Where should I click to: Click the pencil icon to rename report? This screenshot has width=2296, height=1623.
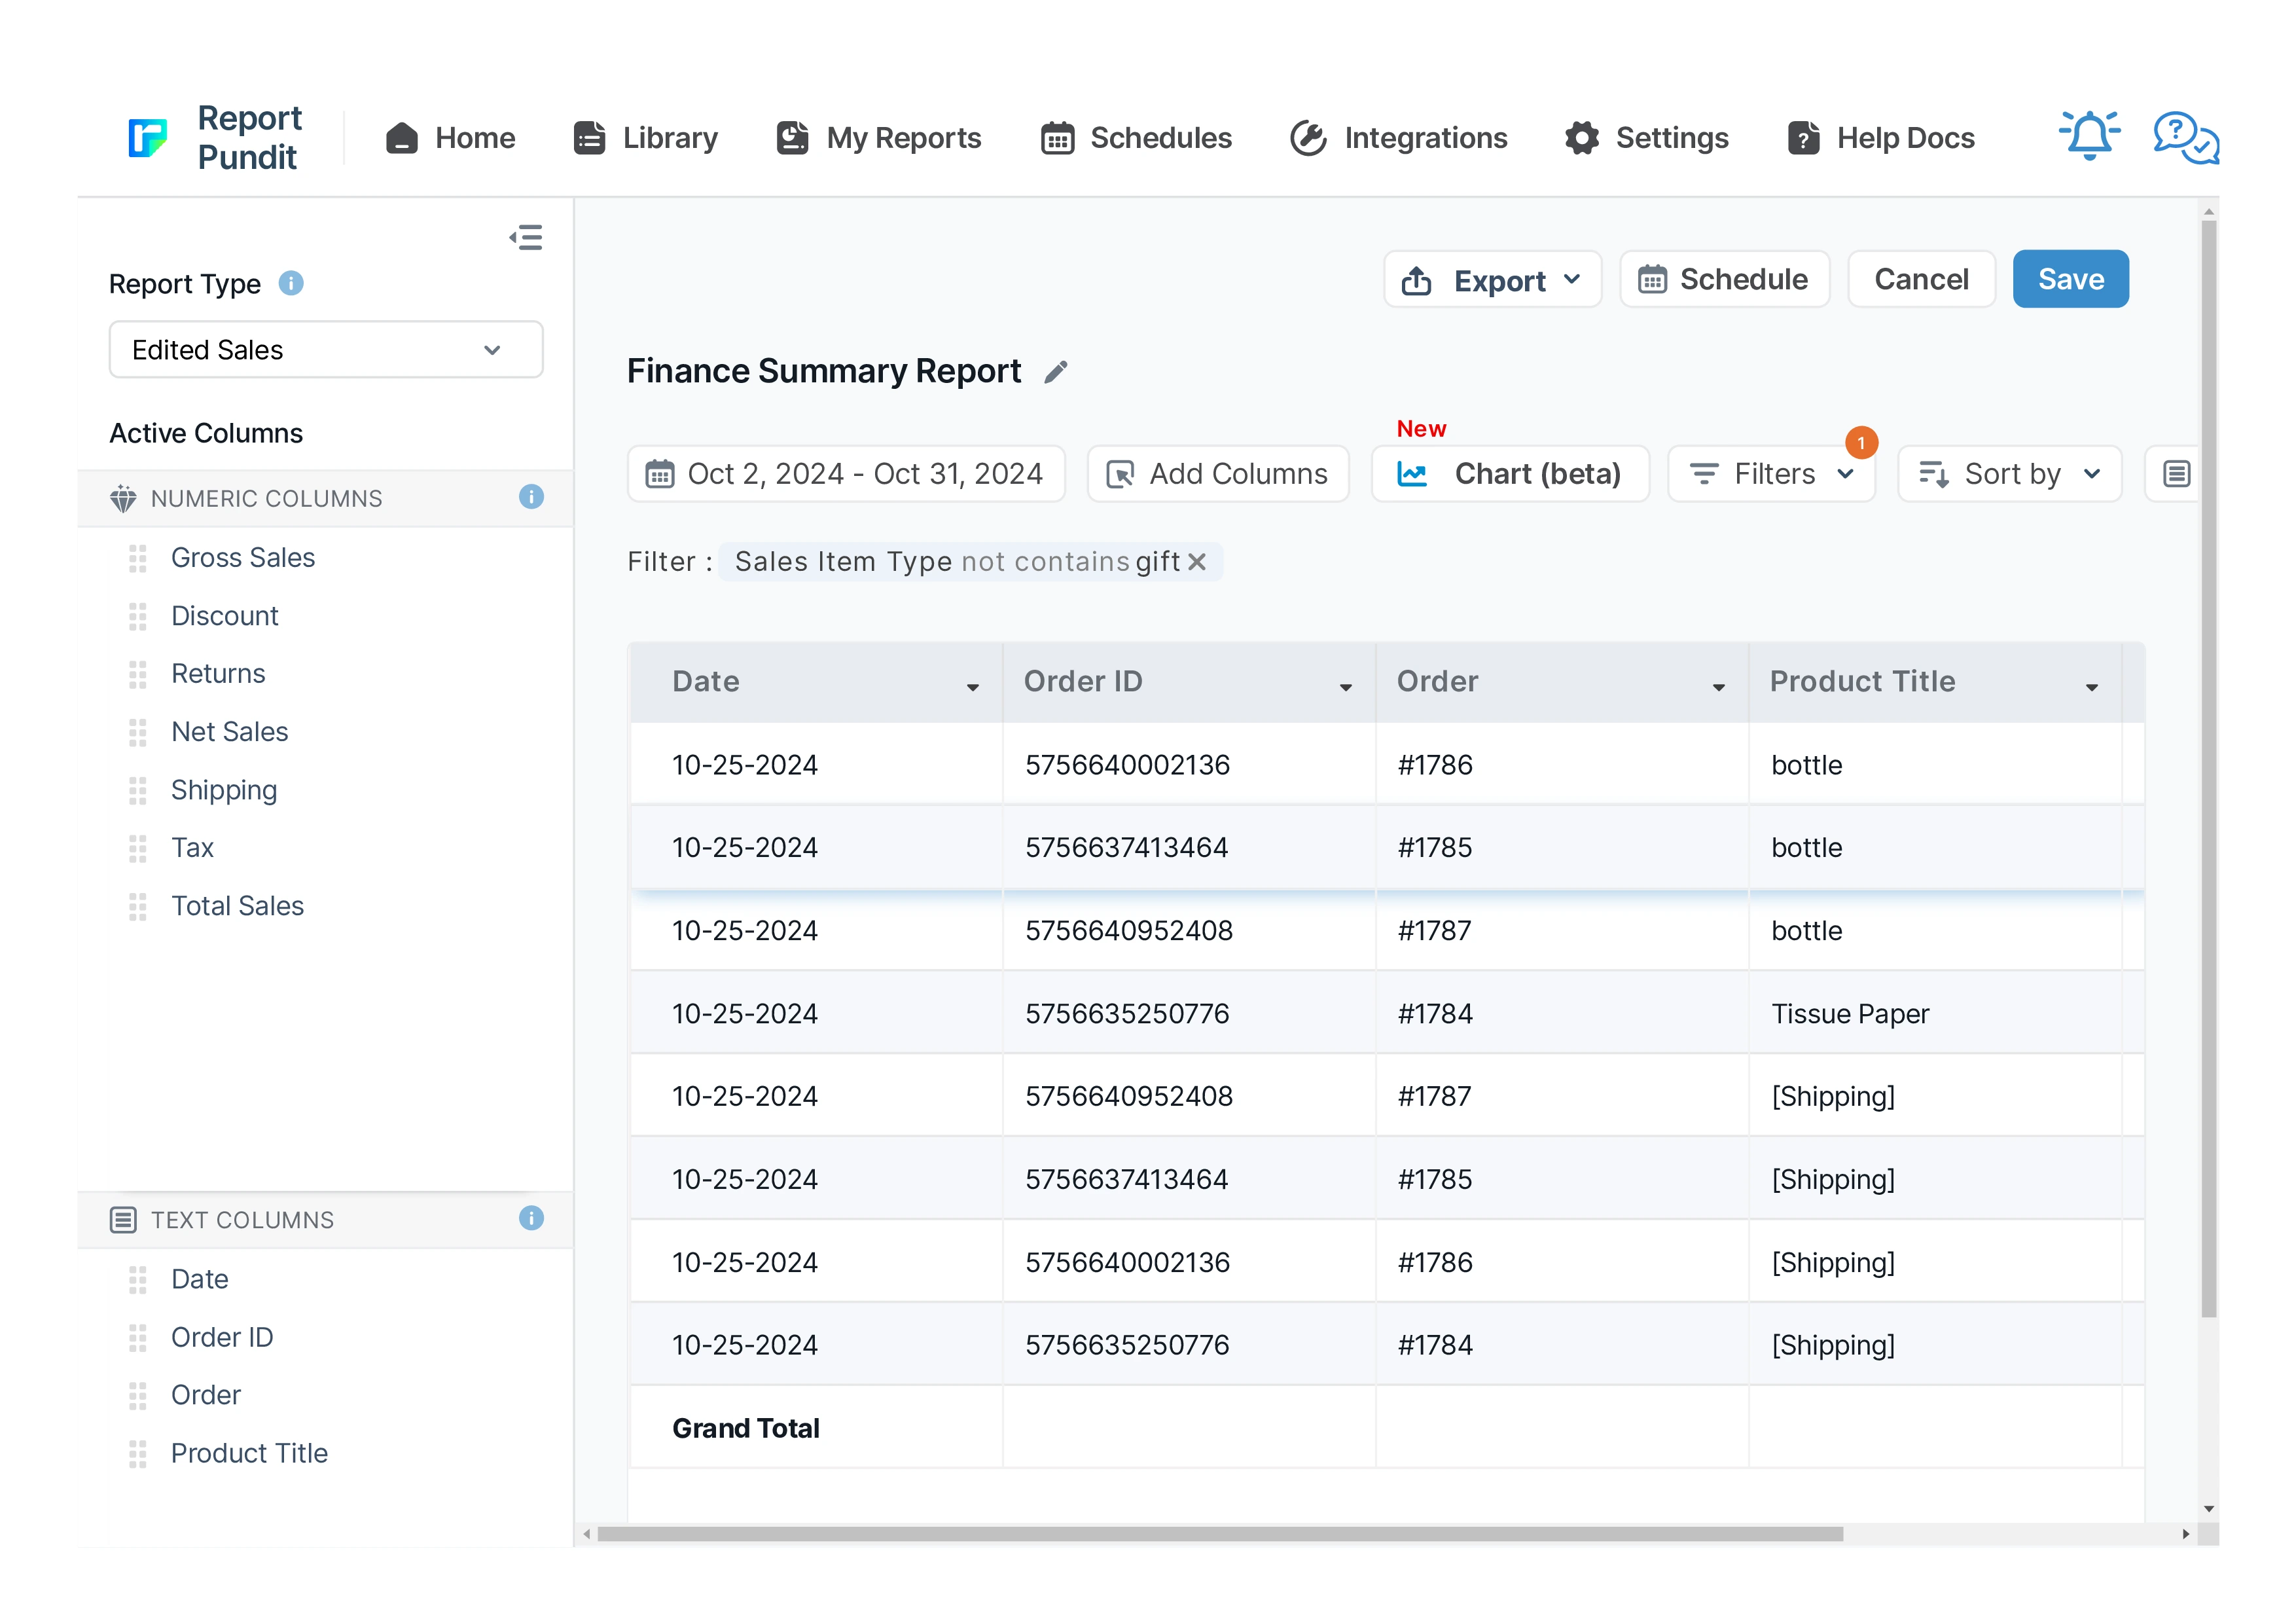(x=1056, y=372)
